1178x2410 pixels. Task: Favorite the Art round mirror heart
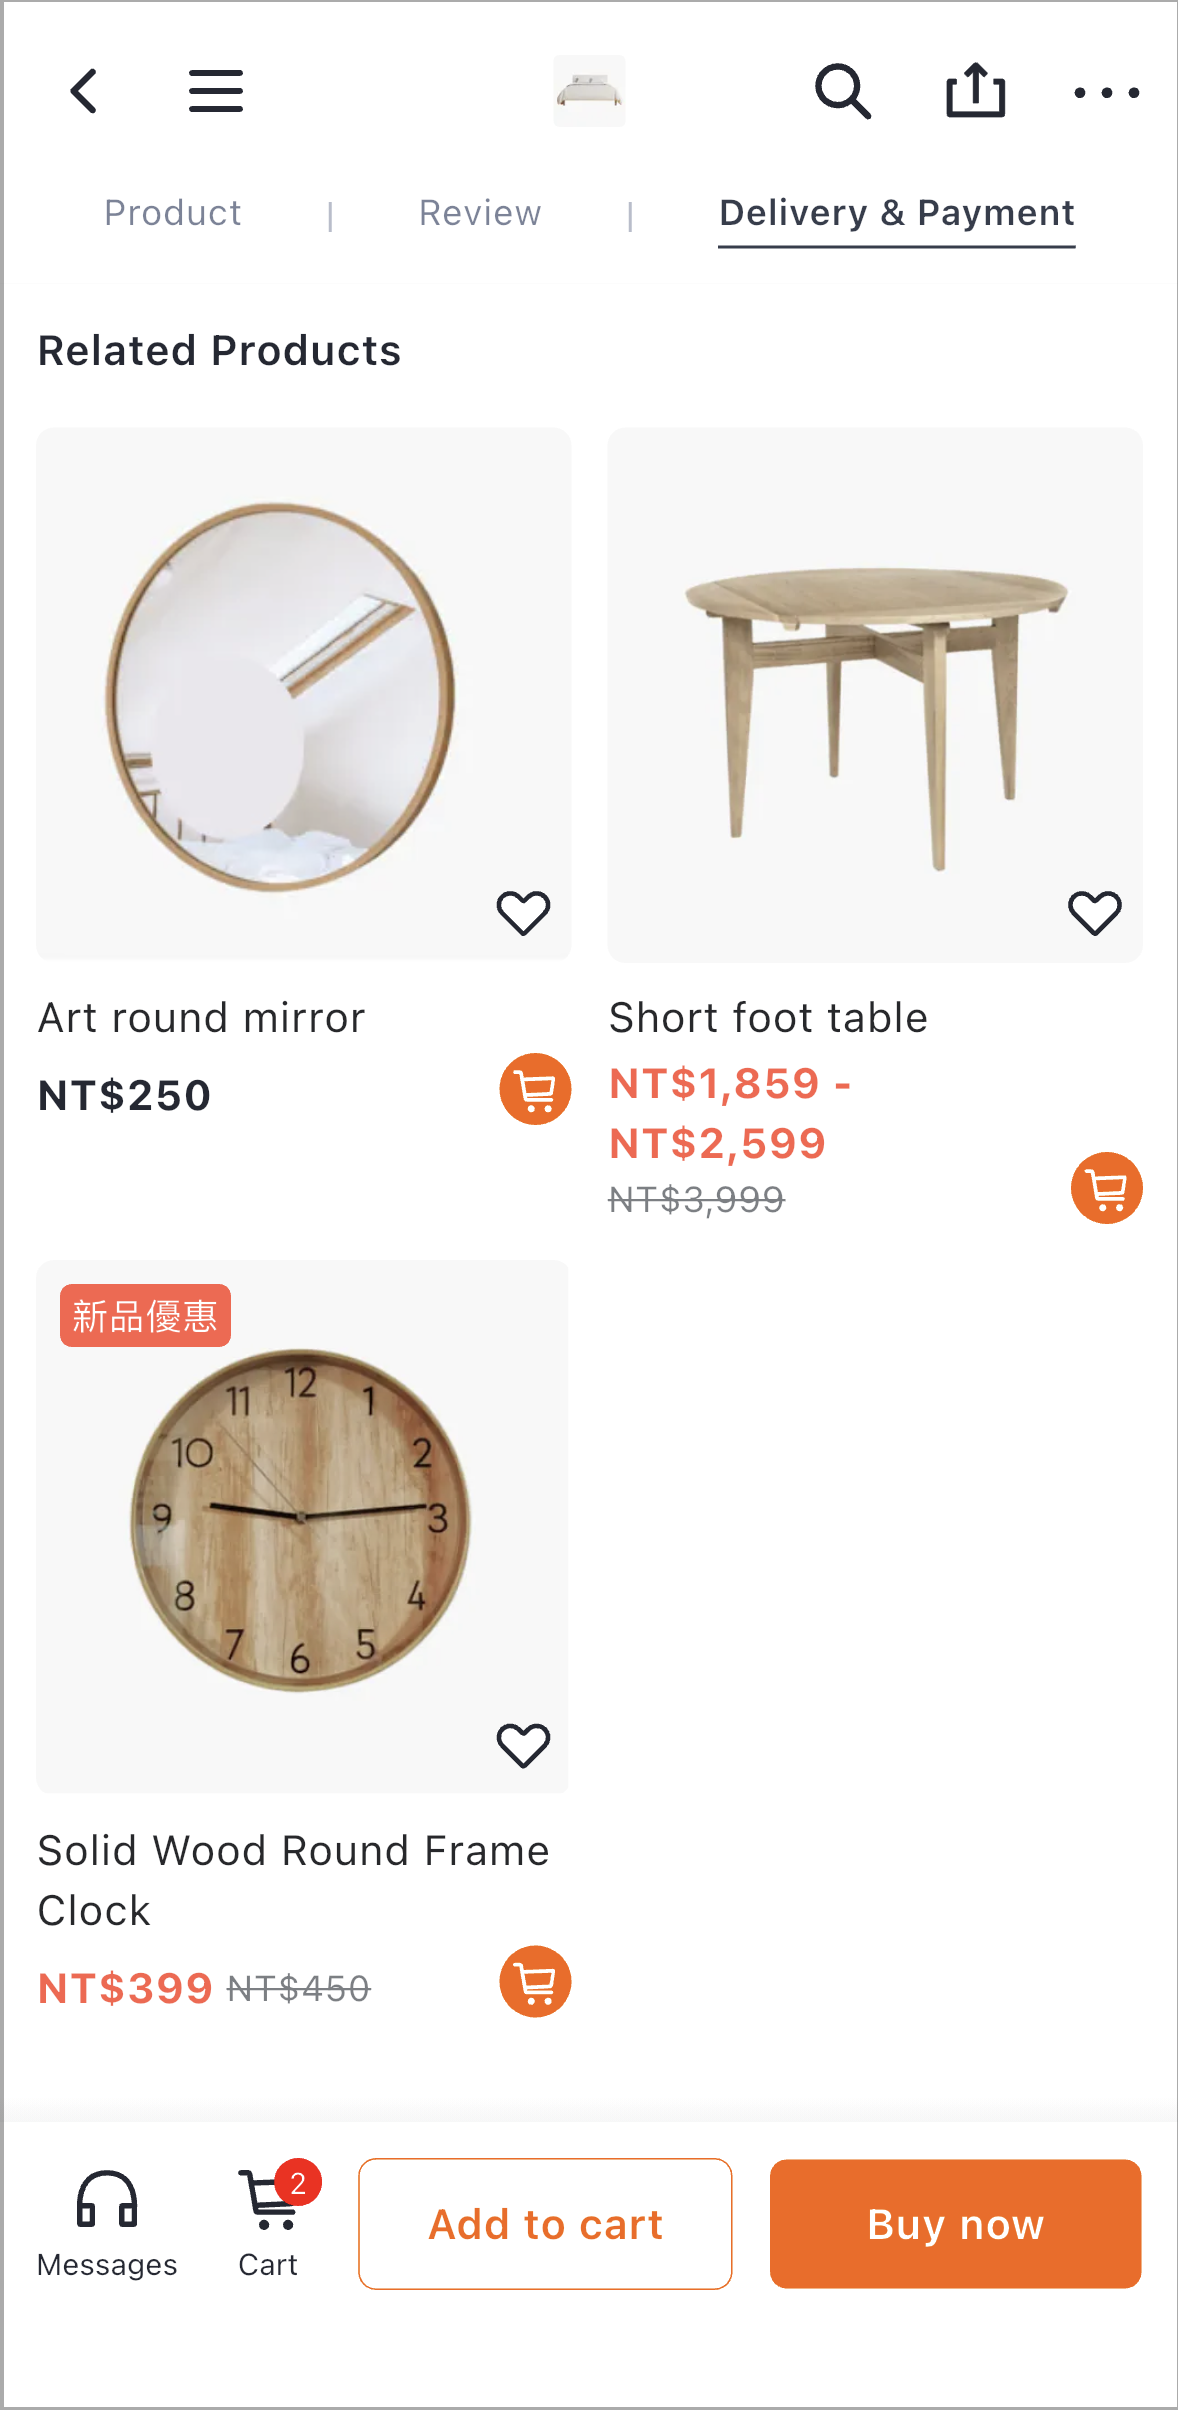coord(523,912)
